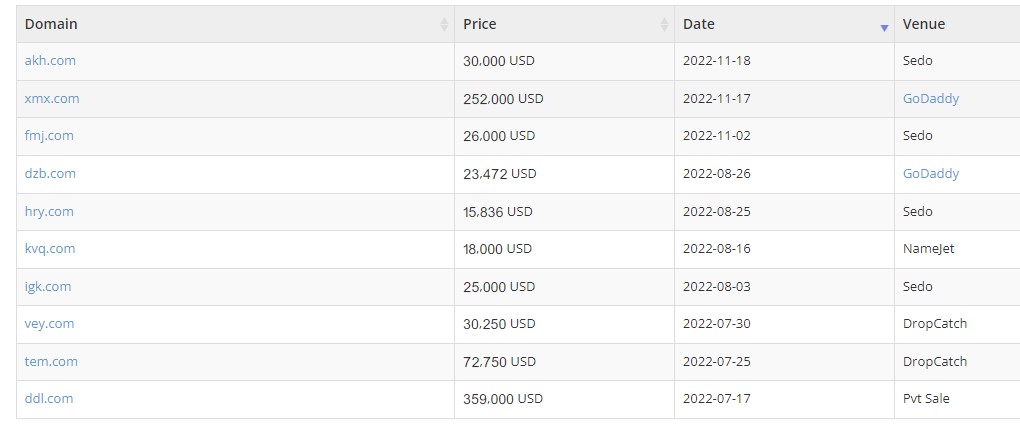Open the vey.com domain link
Screen dimensions: 1020x427
49,324
